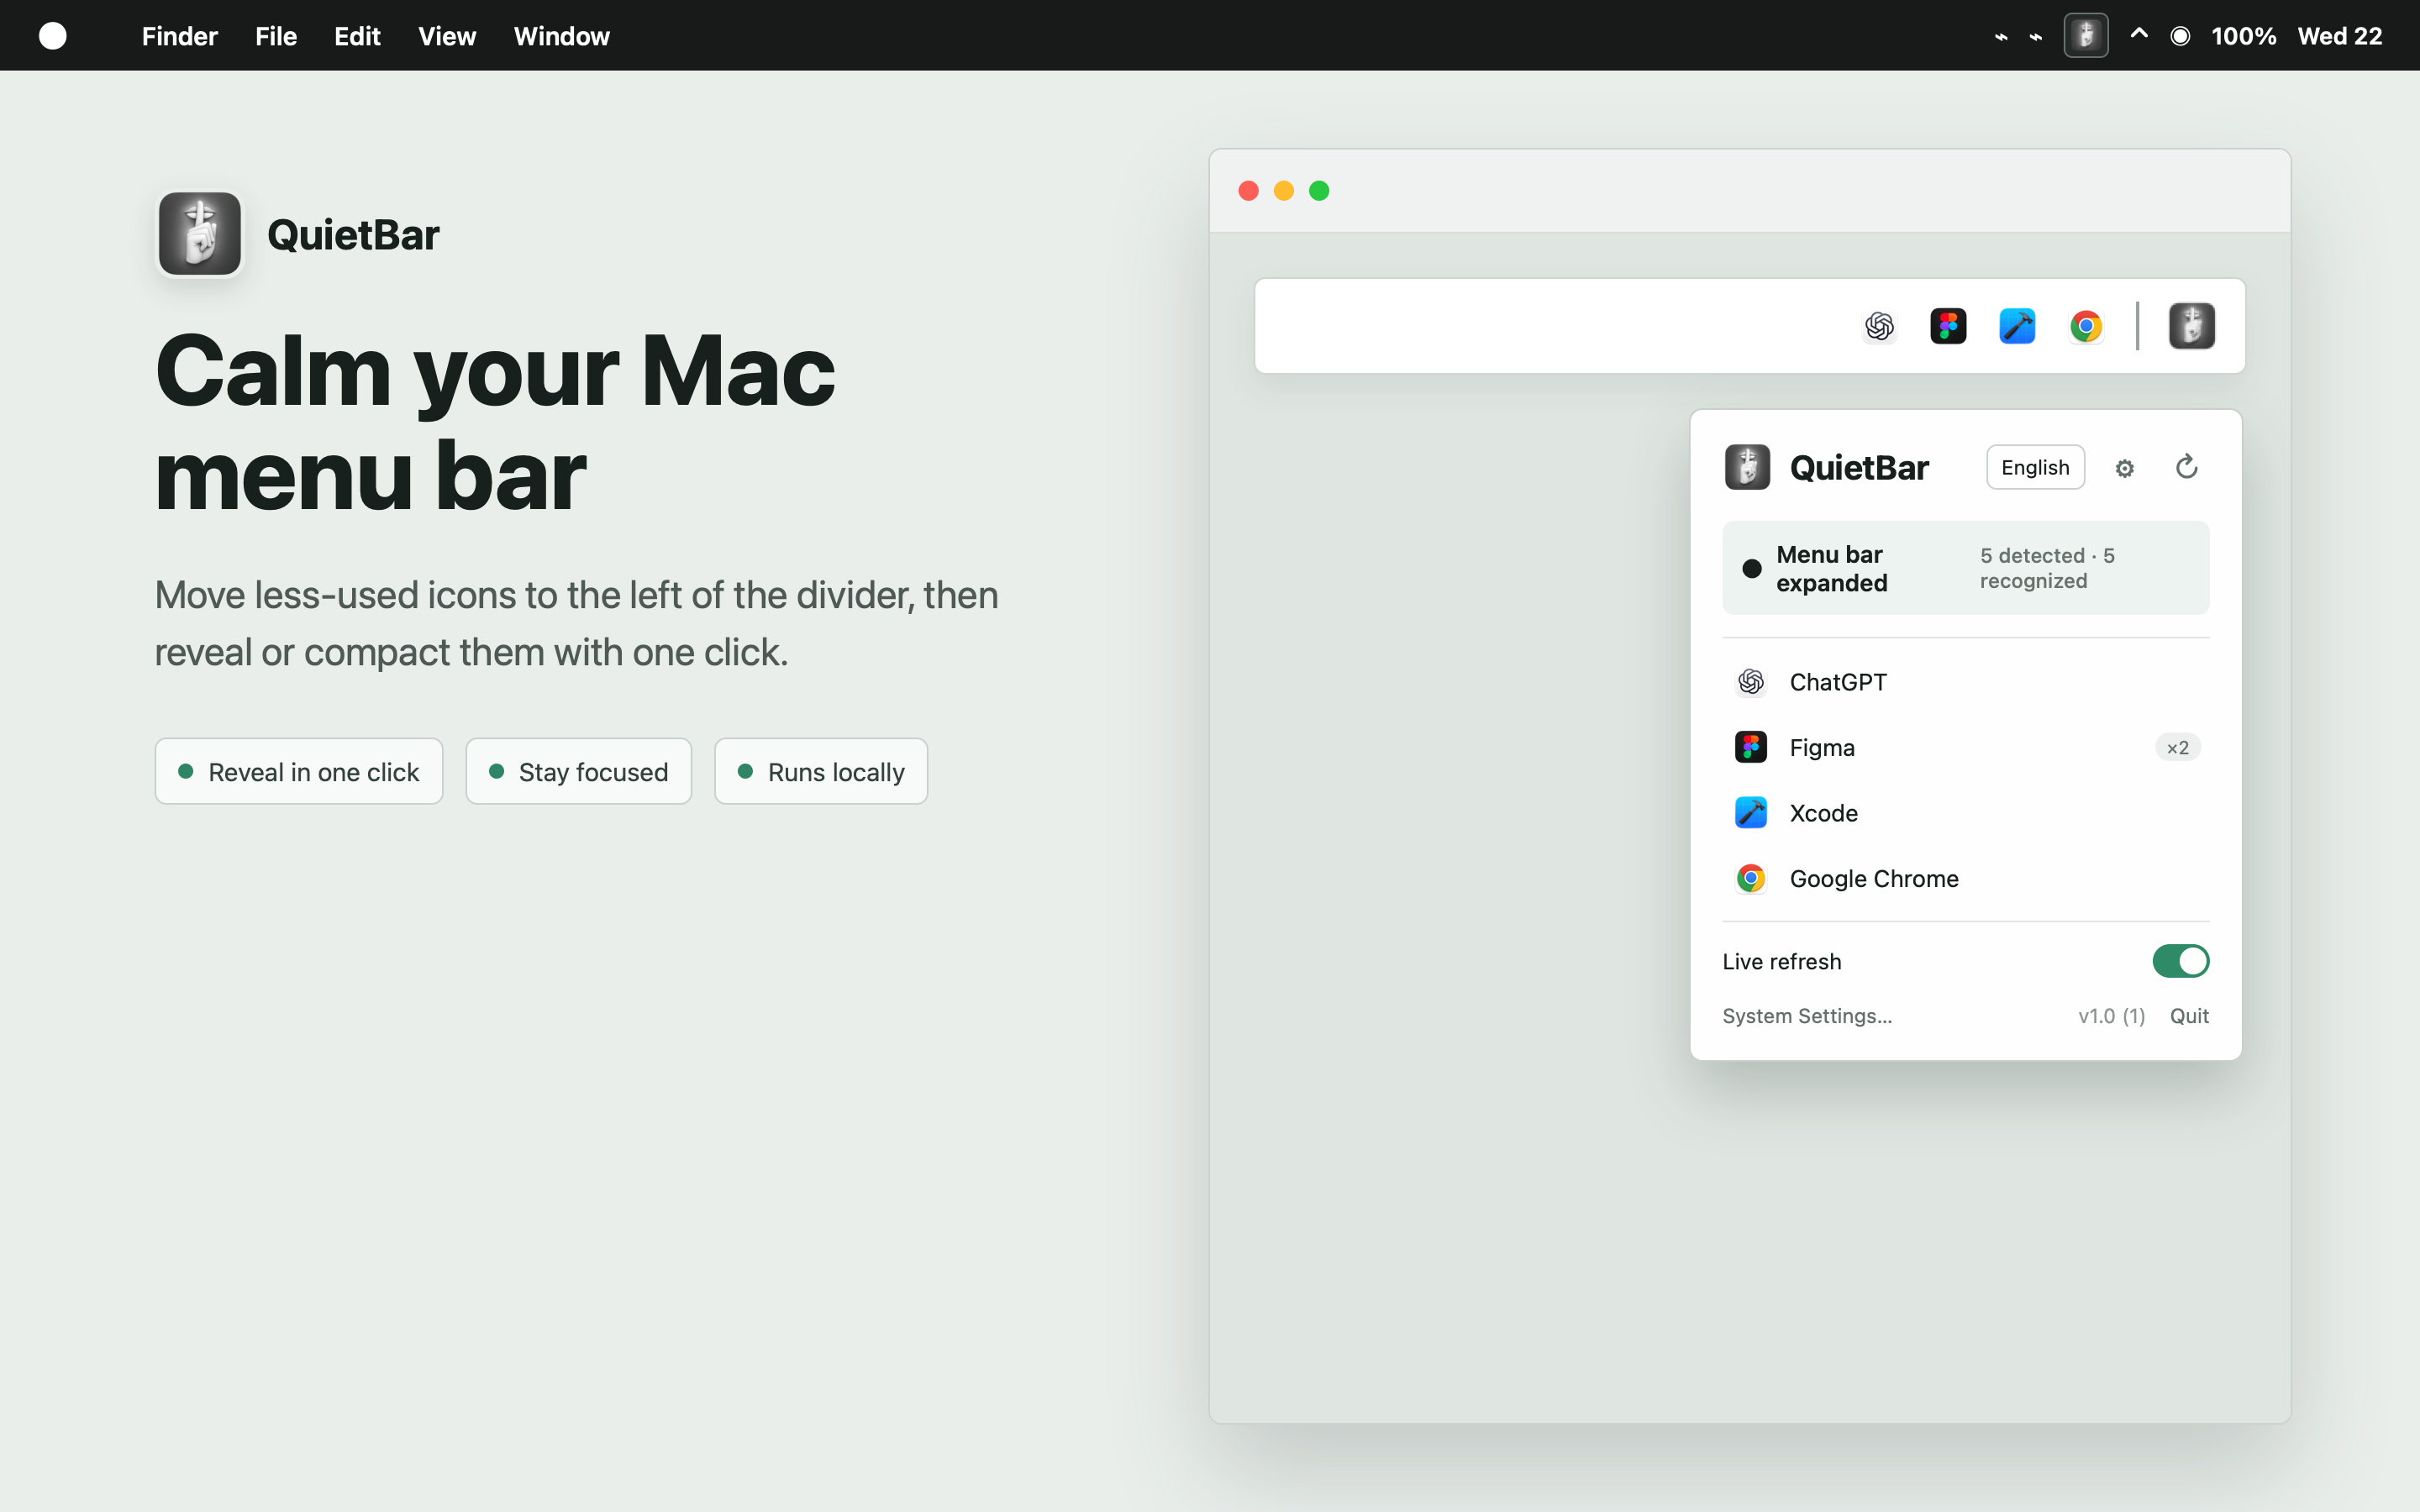Refresh the list with the circular arrow icon

[x=2187, y=467]
